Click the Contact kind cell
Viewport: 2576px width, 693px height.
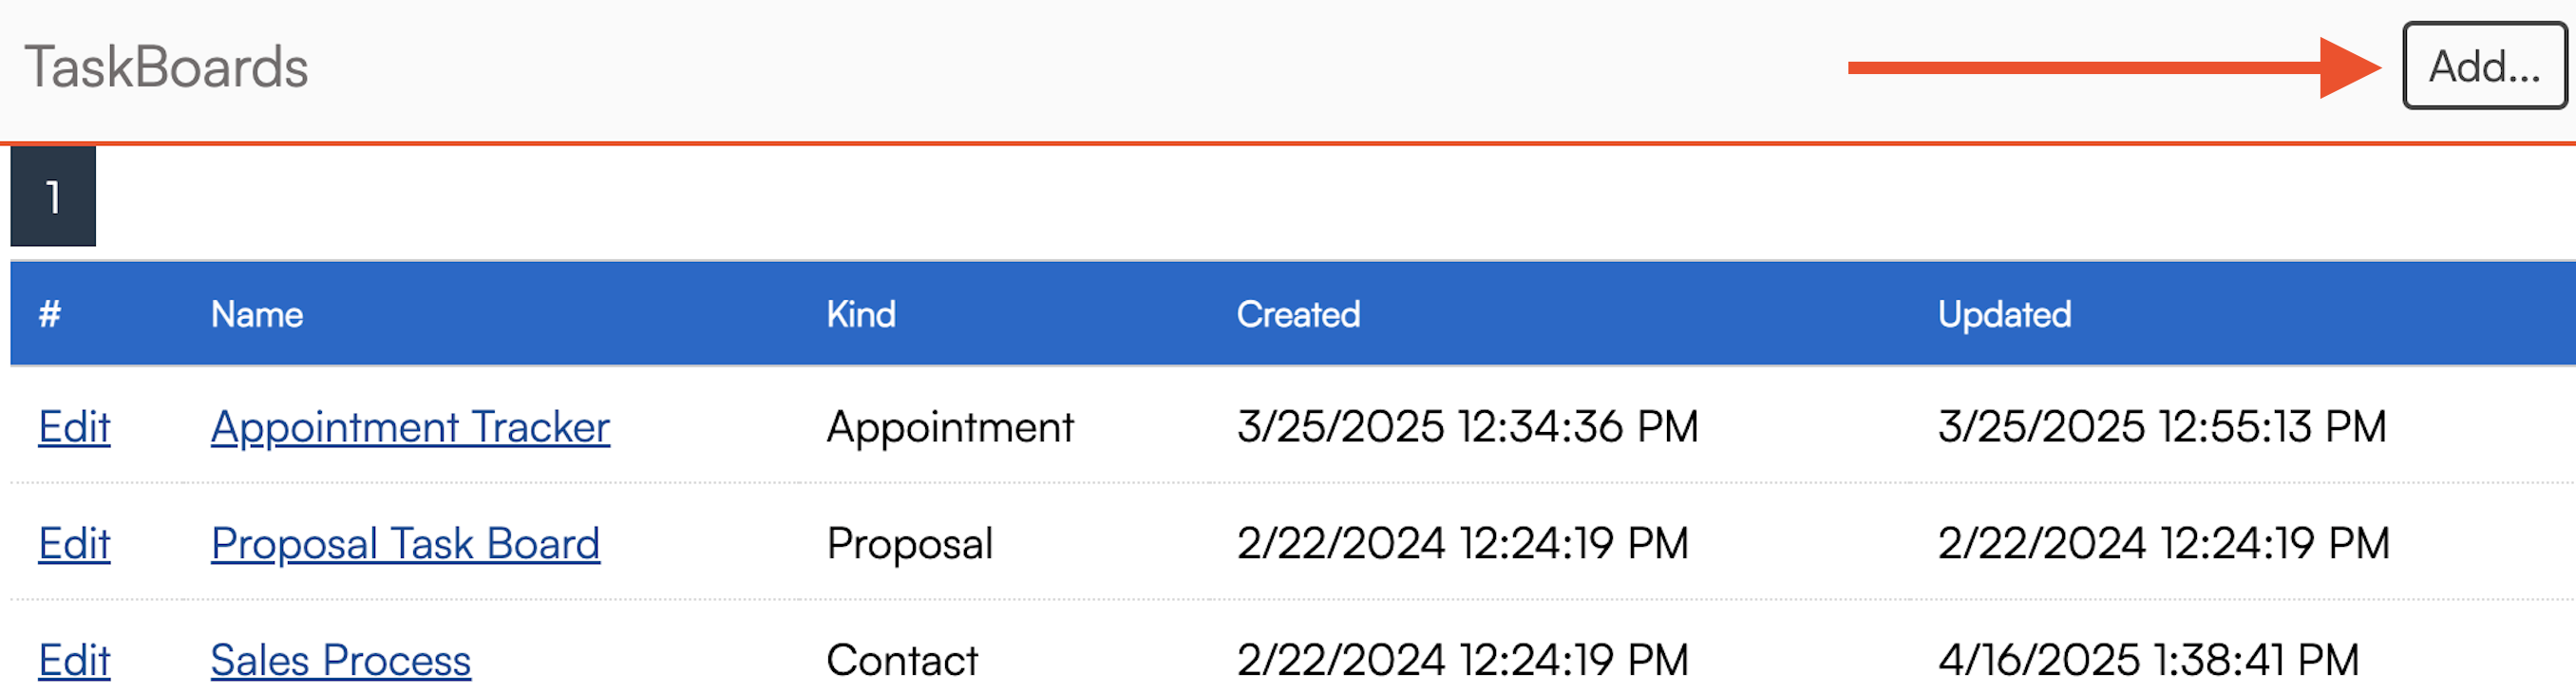click(x=901, y=660)
